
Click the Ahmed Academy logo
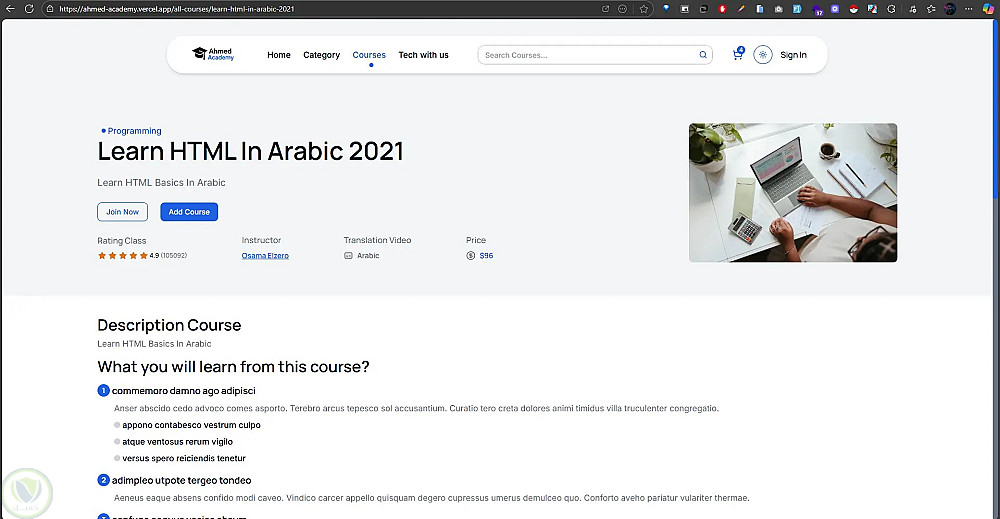click(x=213, y=54)
